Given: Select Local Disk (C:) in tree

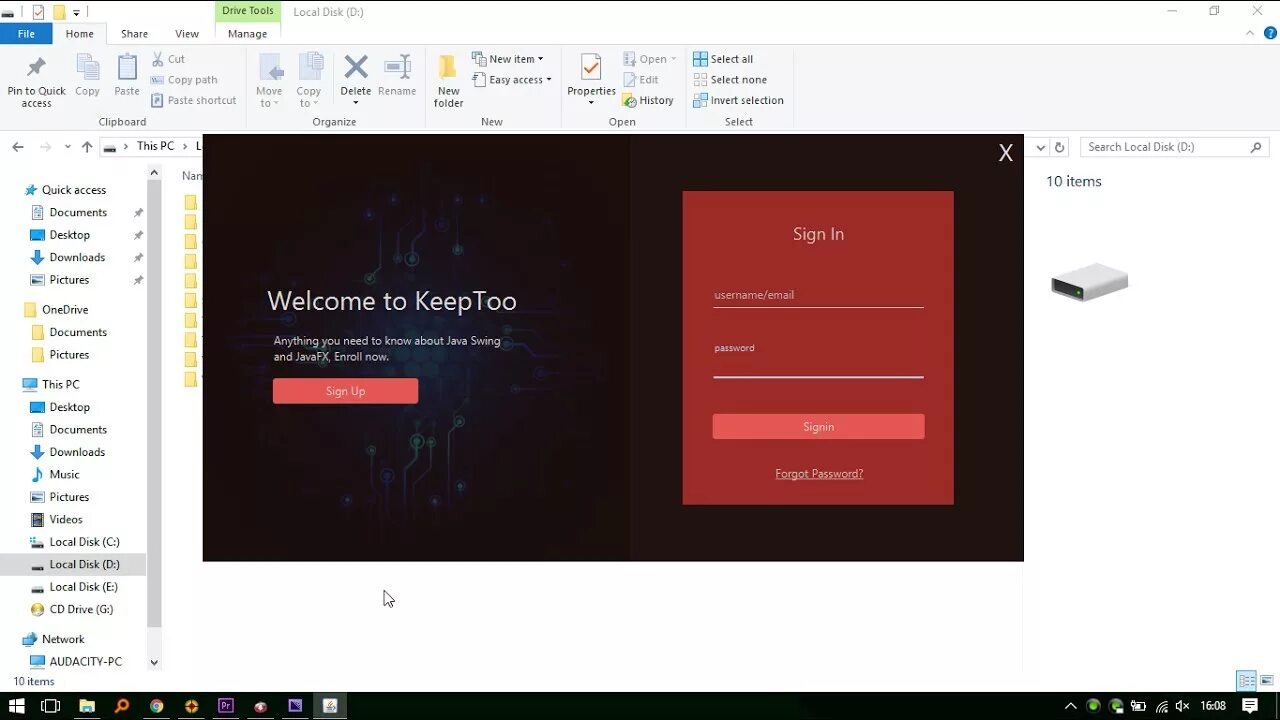Looking at the screenshot, I should coord(84,542).
